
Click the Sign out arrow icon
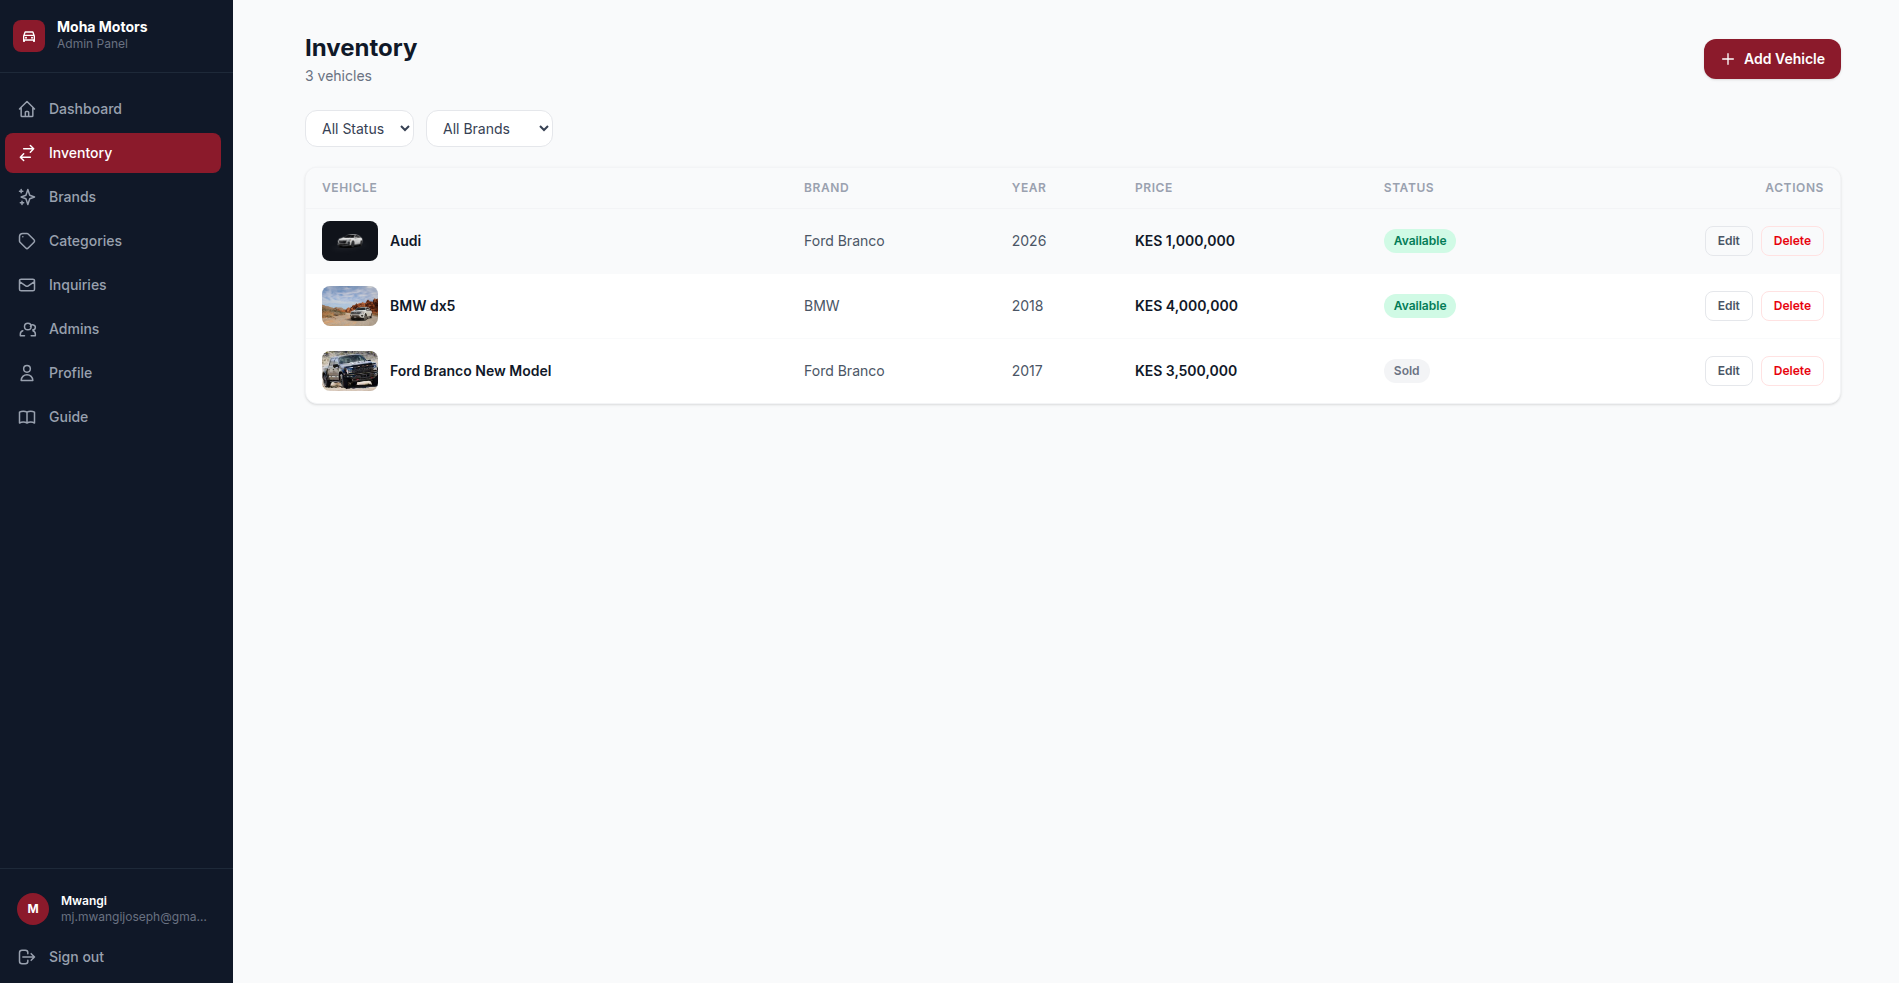click(27, 957)
